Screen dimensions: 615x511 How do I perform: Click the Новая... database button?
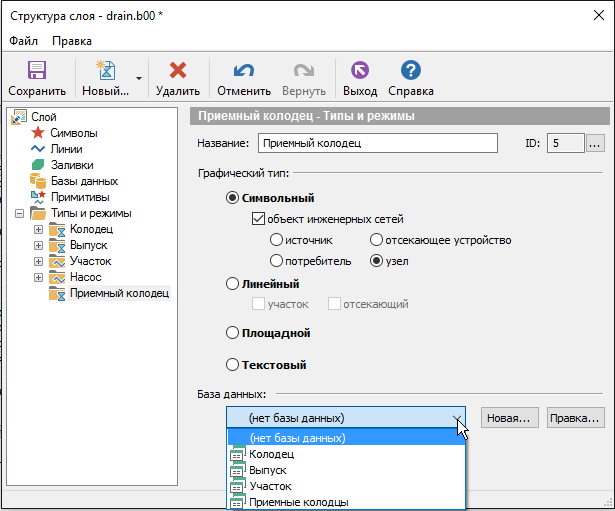[x=510, y=417]
